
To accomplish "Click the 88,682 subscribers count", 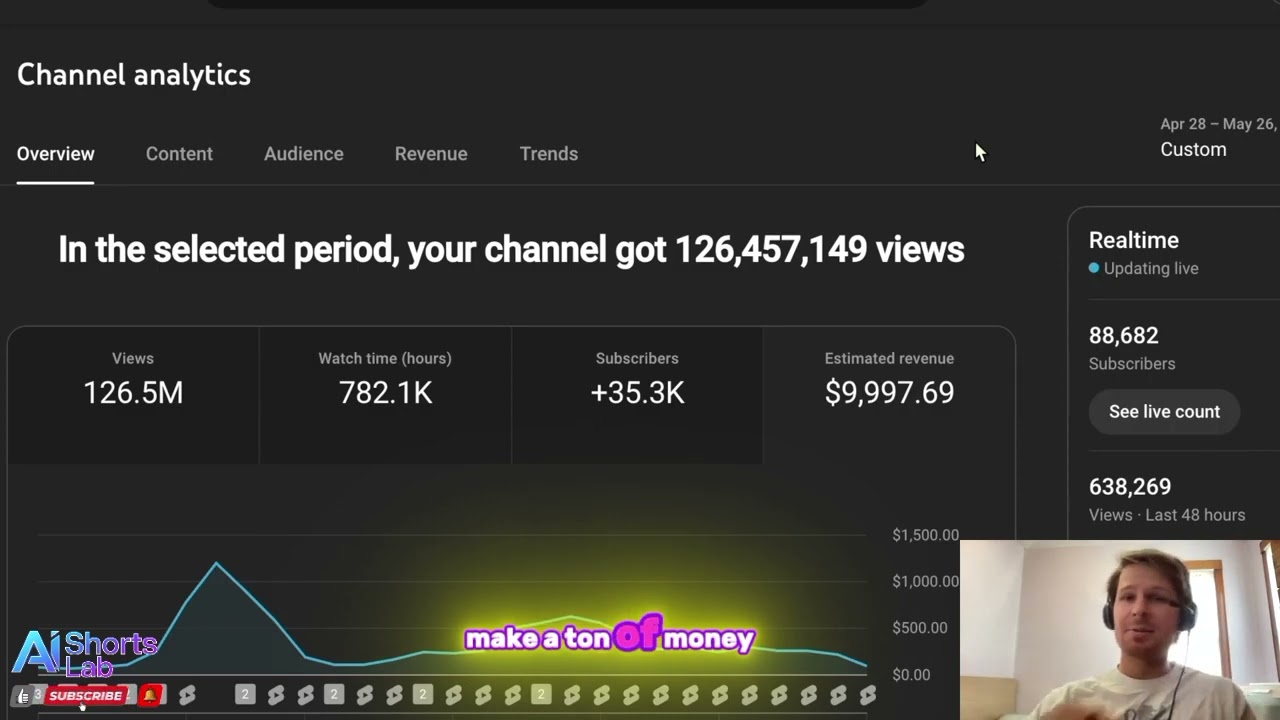I will [x=1124, y=336].
